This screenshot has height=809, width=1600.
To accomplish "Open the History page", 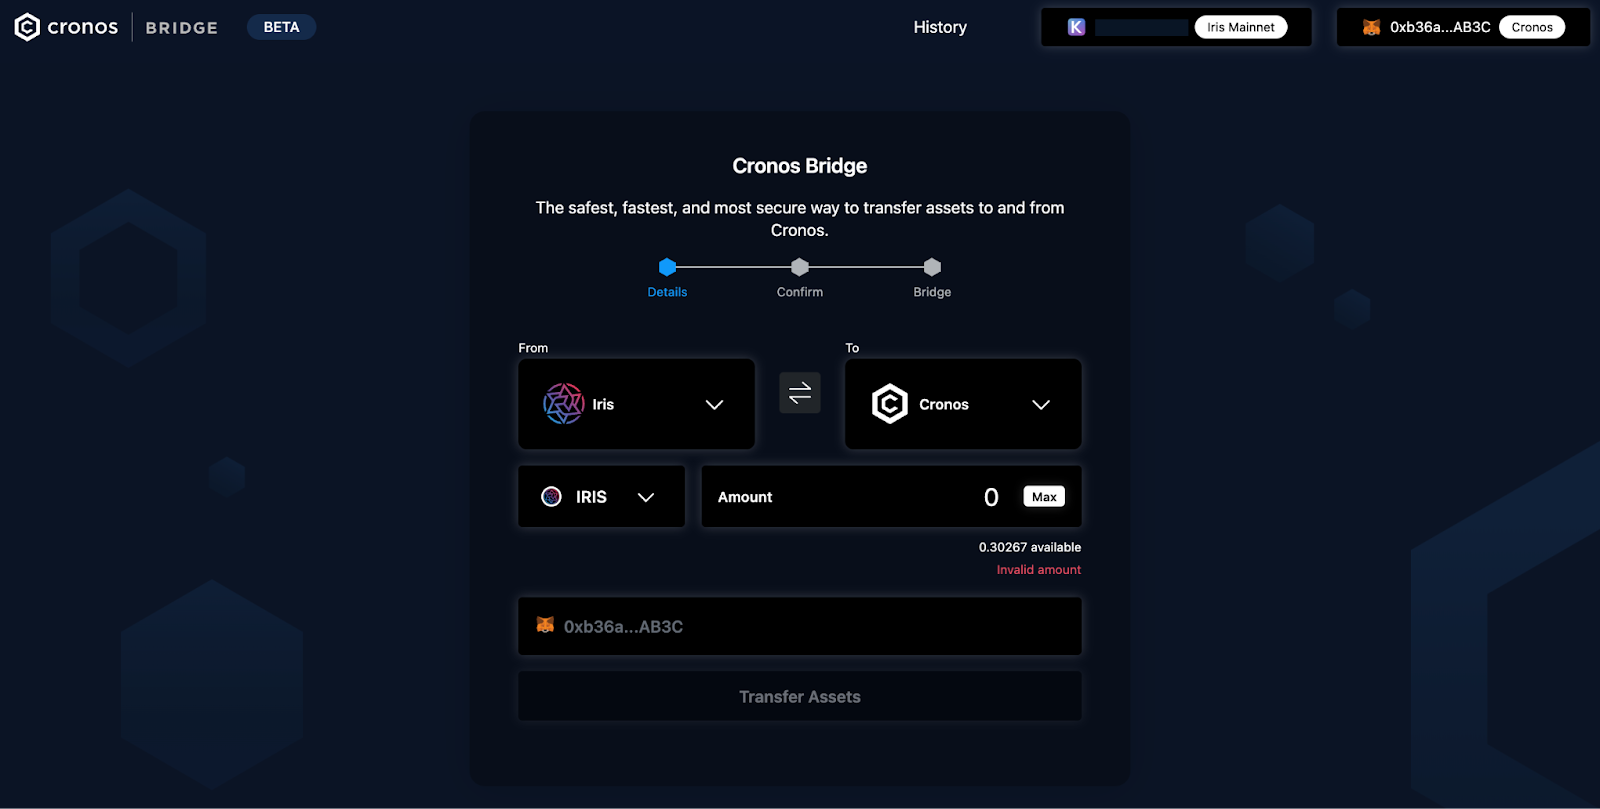I will coord(940,27).
